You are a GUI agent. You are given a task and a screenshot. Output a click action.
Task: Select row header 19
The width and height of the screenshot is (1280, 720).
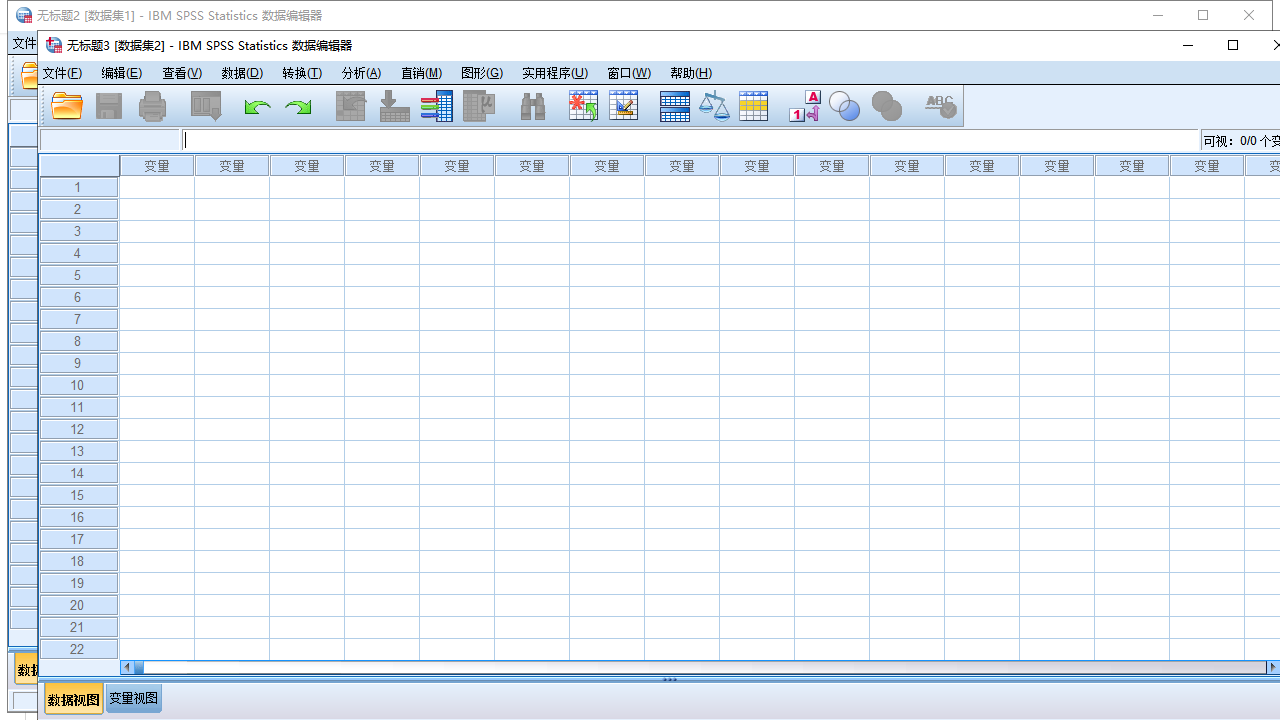(79, 583)
